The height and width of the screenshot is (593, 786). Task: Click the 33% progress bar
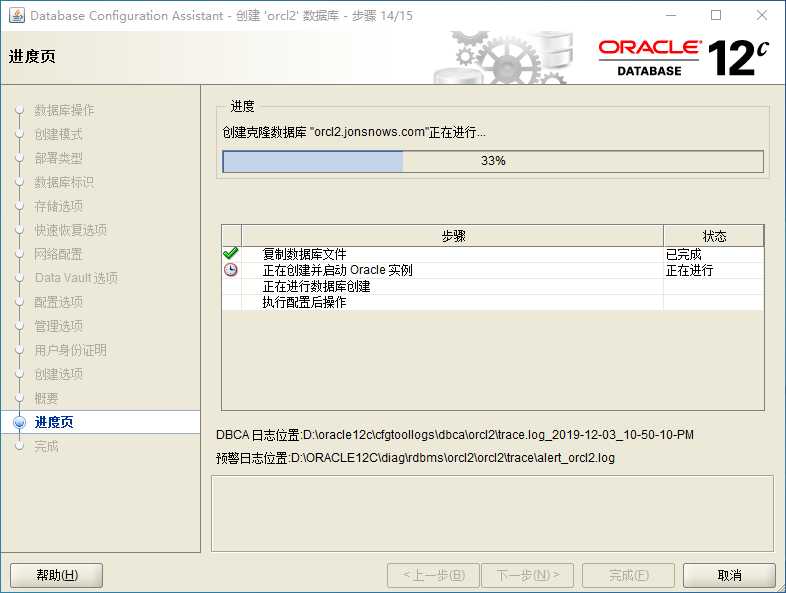492,161
